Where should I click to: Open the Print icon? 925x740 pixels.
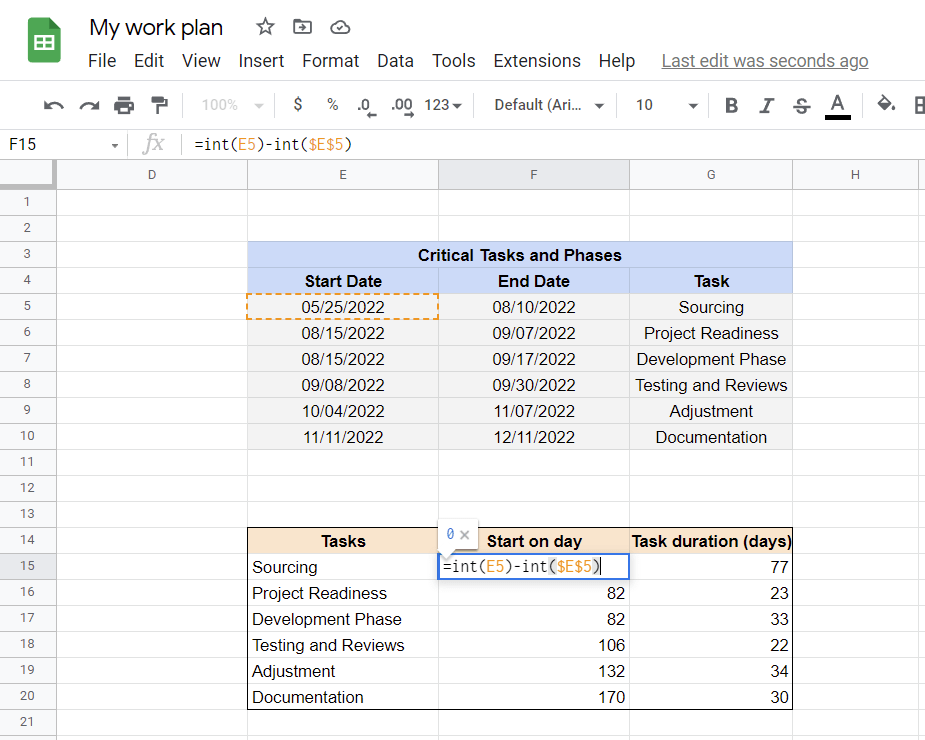coord(122,104)
